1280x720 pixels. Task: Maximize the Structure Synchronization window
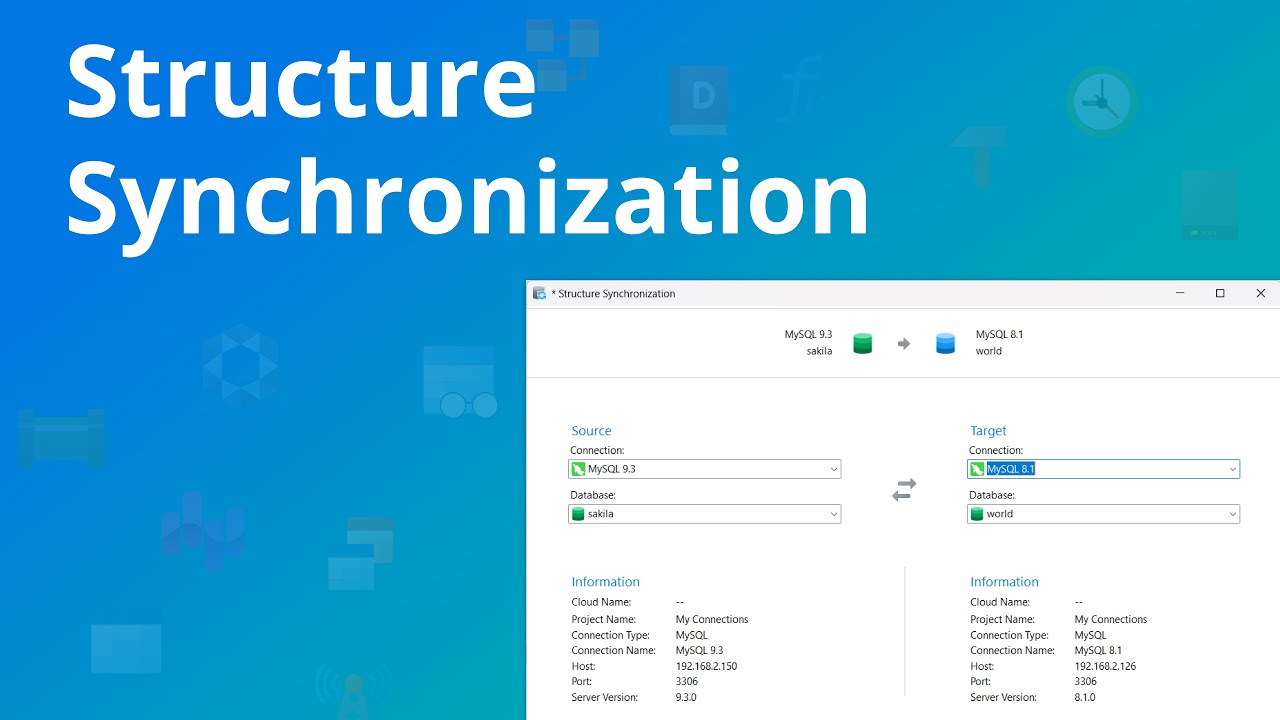(x=1220, y=293)
